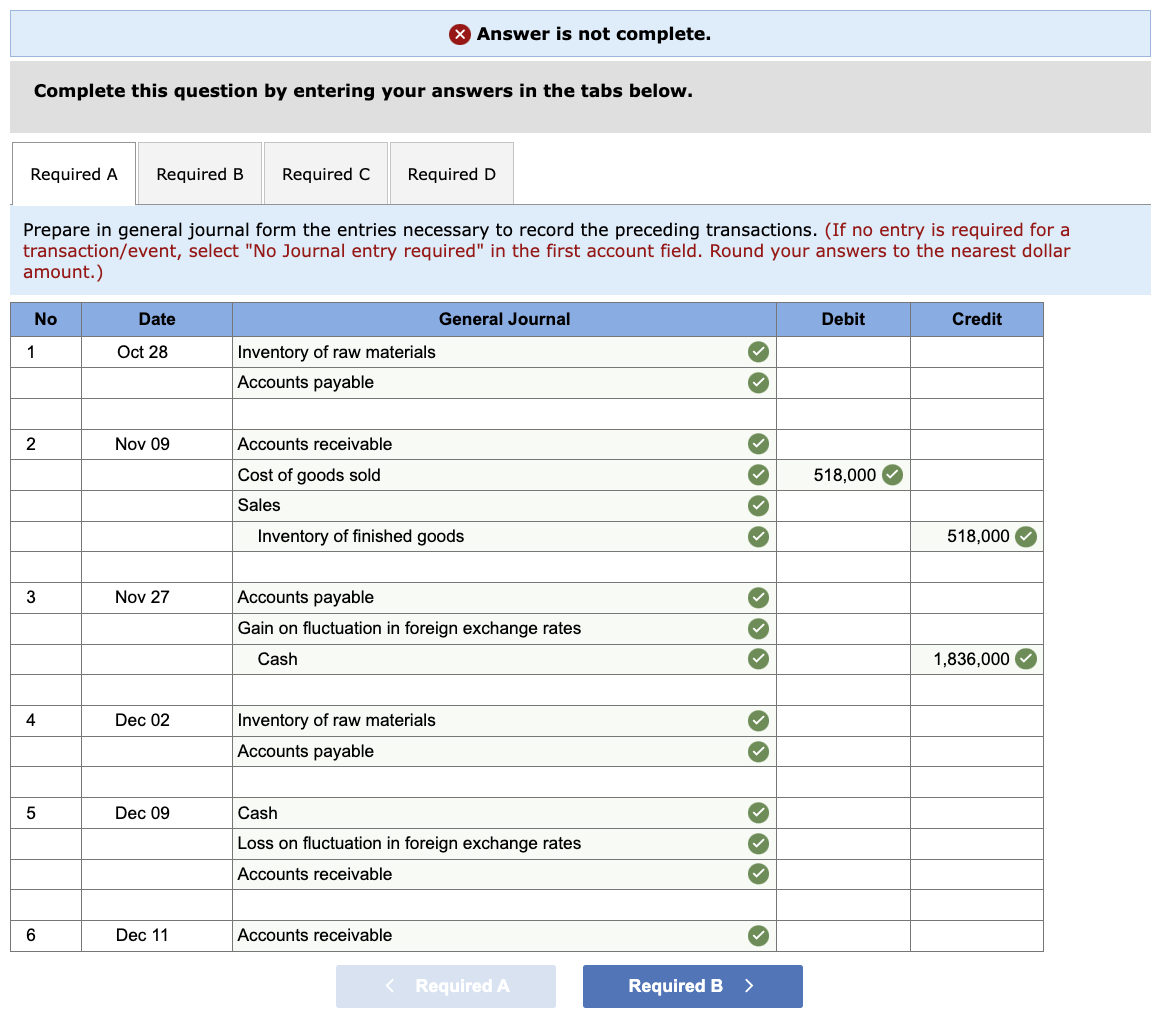Switch to the Required C tab
The image size is (1164, 1024).
325,173
